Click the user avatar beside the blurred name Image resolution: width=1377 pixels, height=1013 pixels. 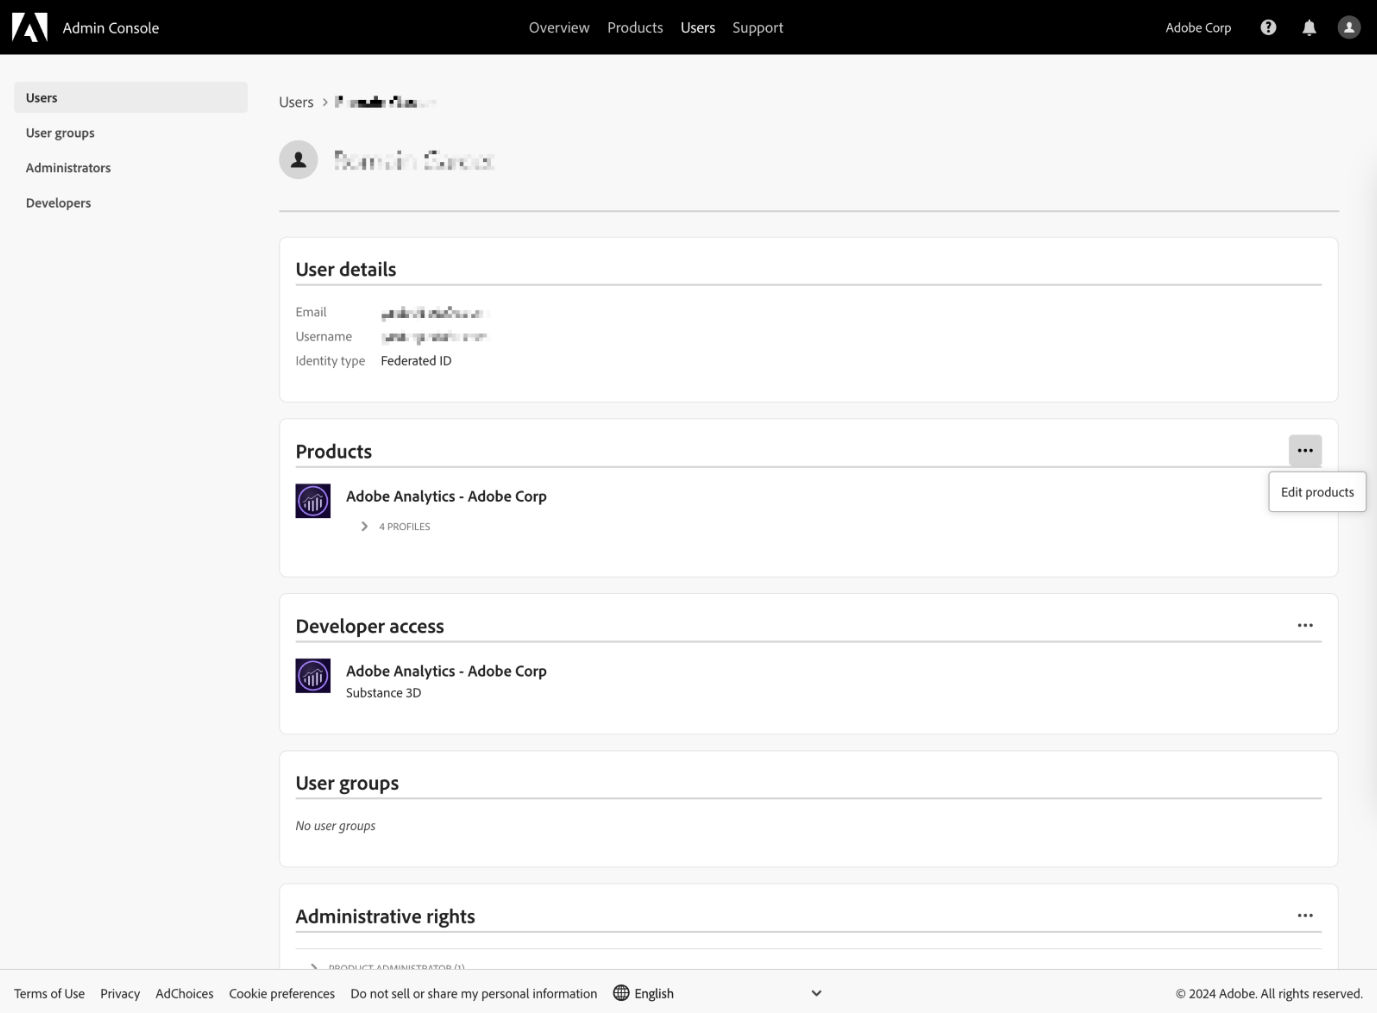pos(298,160)
